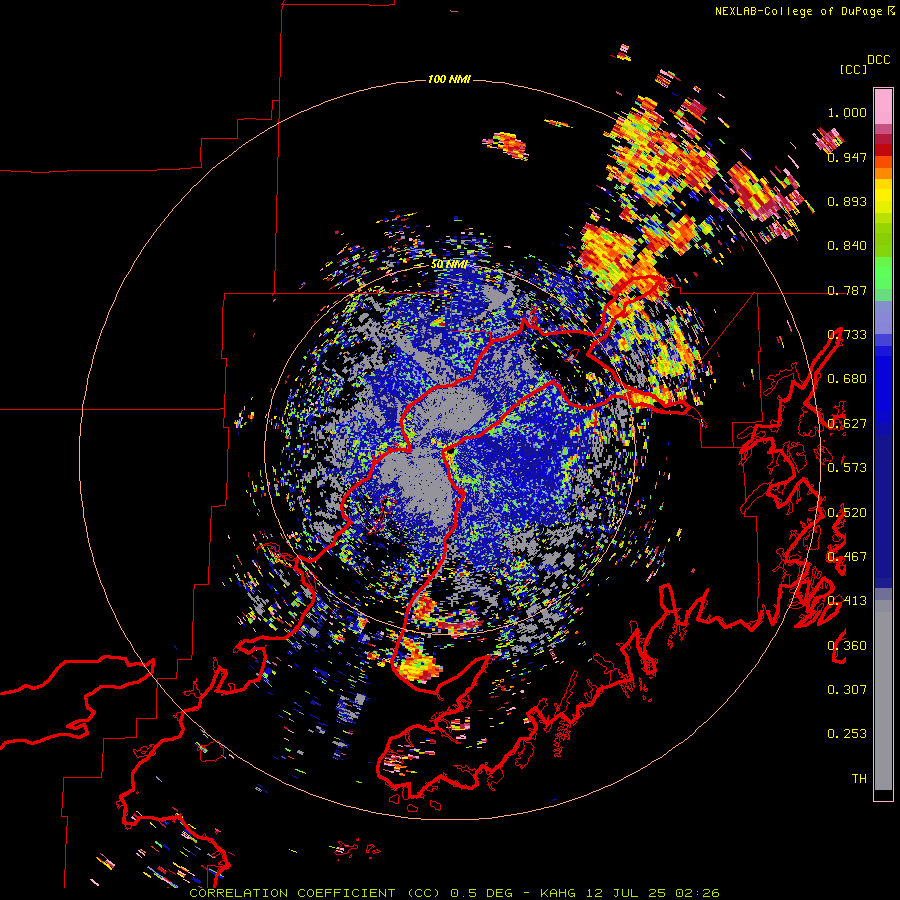Click the [CC] legend unit label
The width and height of the screenshot is (900, 900).
pos(853,69)
